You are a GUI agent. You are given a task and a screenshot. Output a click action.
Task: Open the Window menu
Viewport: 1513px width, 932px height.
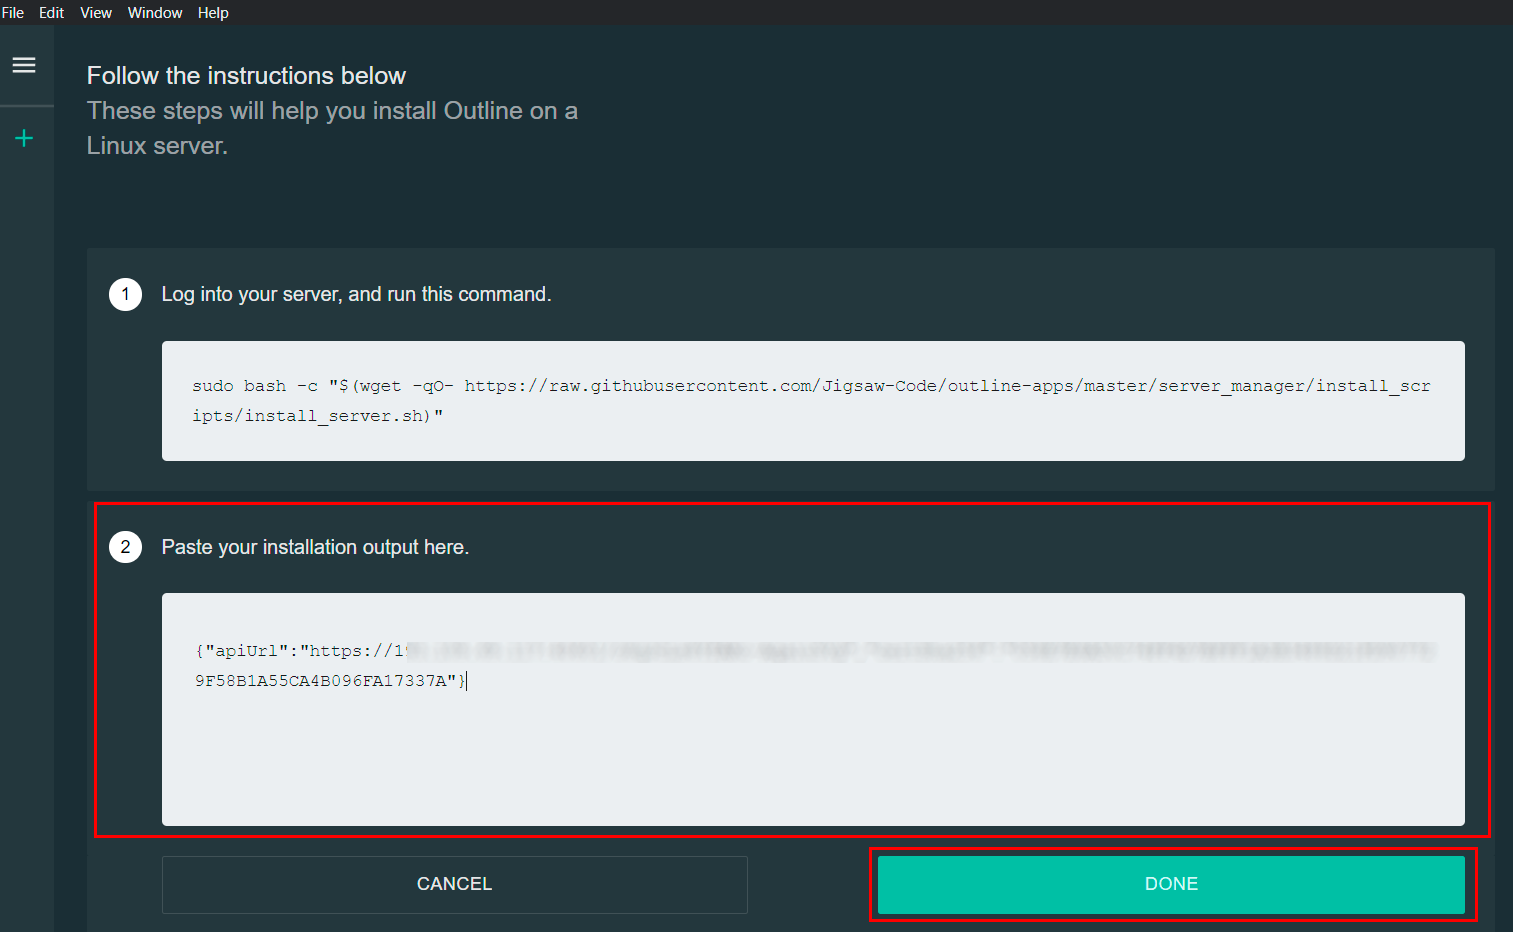click(x=155, y=13)
